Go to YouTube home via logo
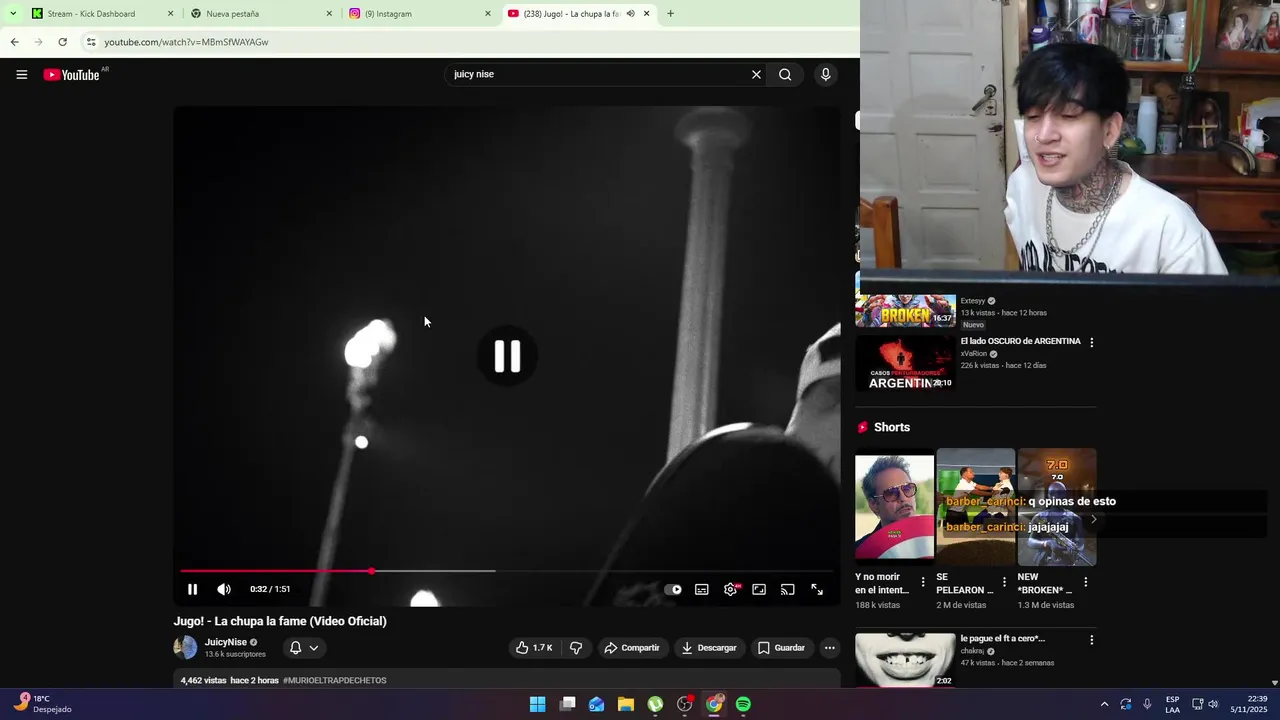Image resolution: width=1280 pixels, height=720 pixels. tap(72, 75)
